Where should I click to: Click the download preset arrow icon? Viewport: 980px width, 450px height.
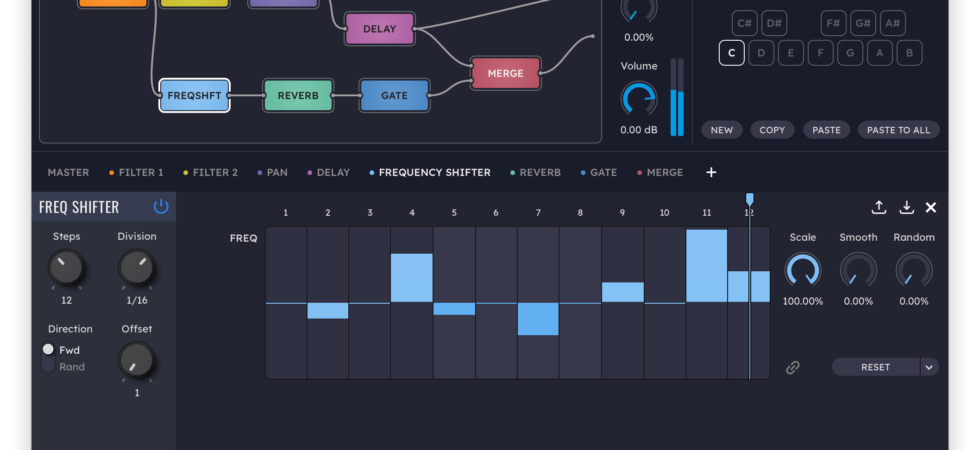click(x=906, y=207)
